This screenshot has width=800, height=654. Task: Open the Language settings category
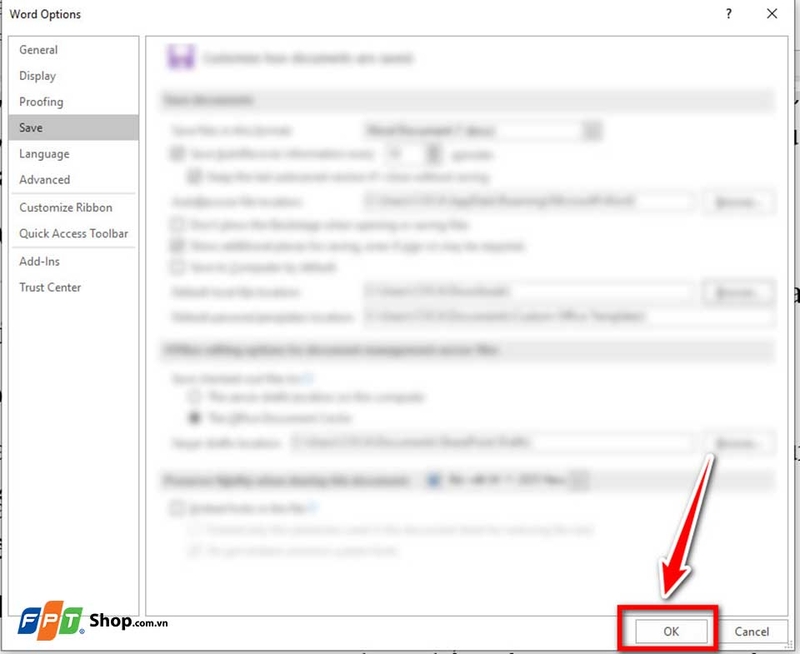tap(73, 154)
